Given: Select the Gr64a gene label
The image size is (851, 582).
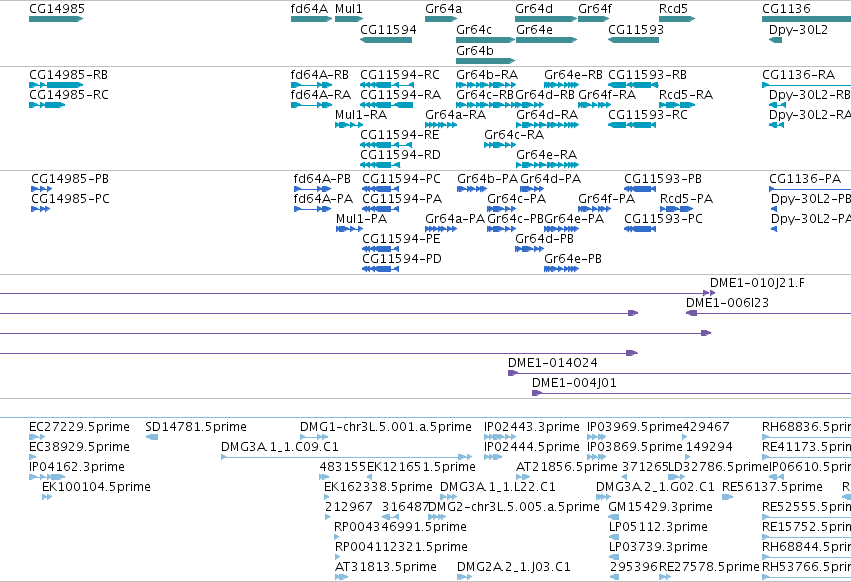Looking at the screenshot, I should 443,9.
